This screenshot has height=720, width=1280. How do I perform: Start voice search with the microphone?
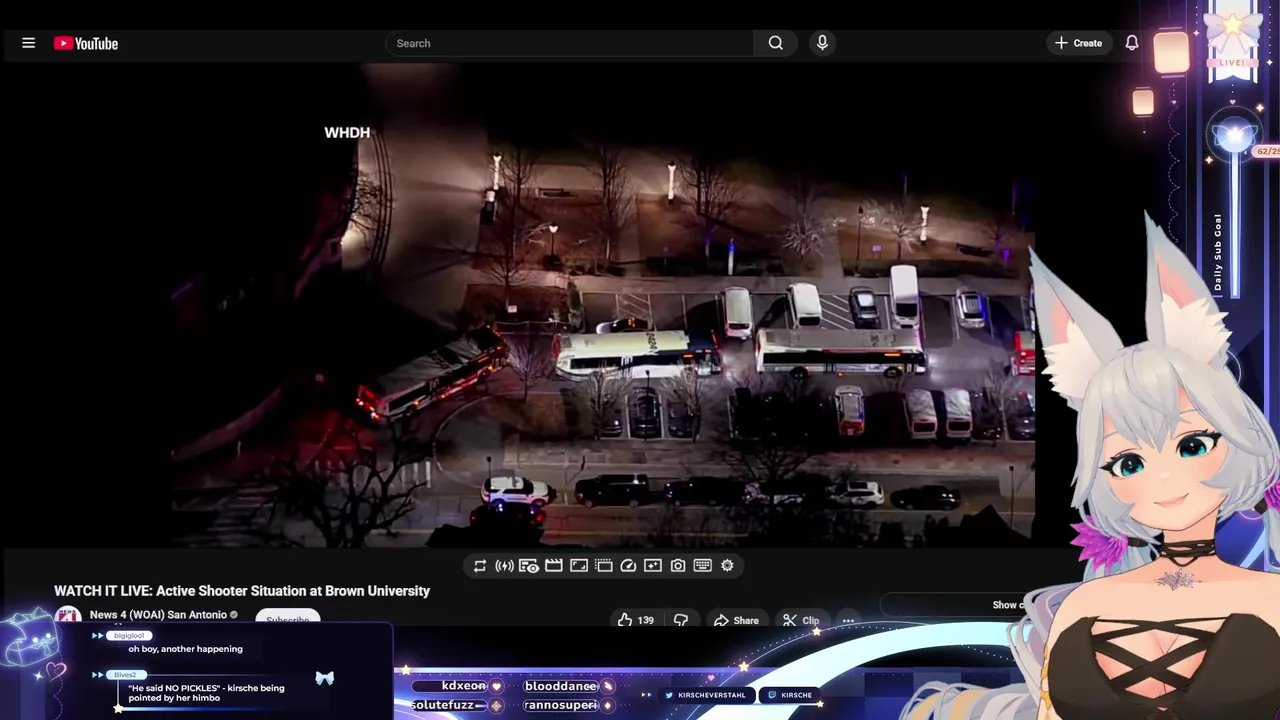[x=822, y=43]
